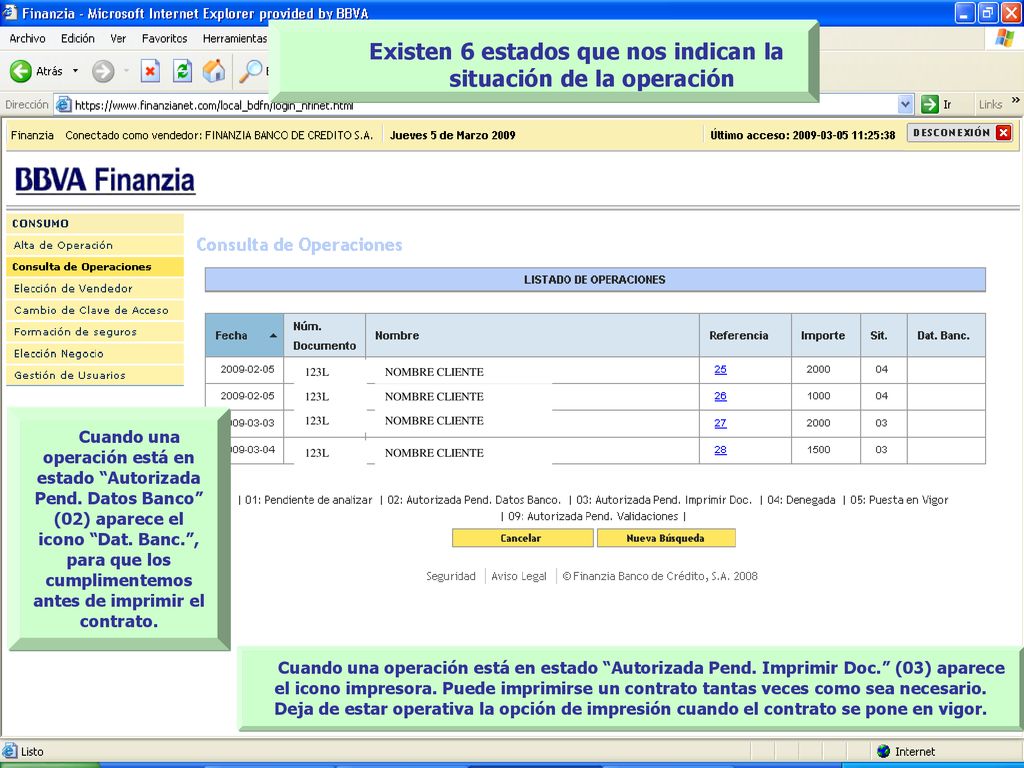This screenshot has width=1024, height=768.
Task: Click the DESCONEXIÓN button
Action: [960, 133]
